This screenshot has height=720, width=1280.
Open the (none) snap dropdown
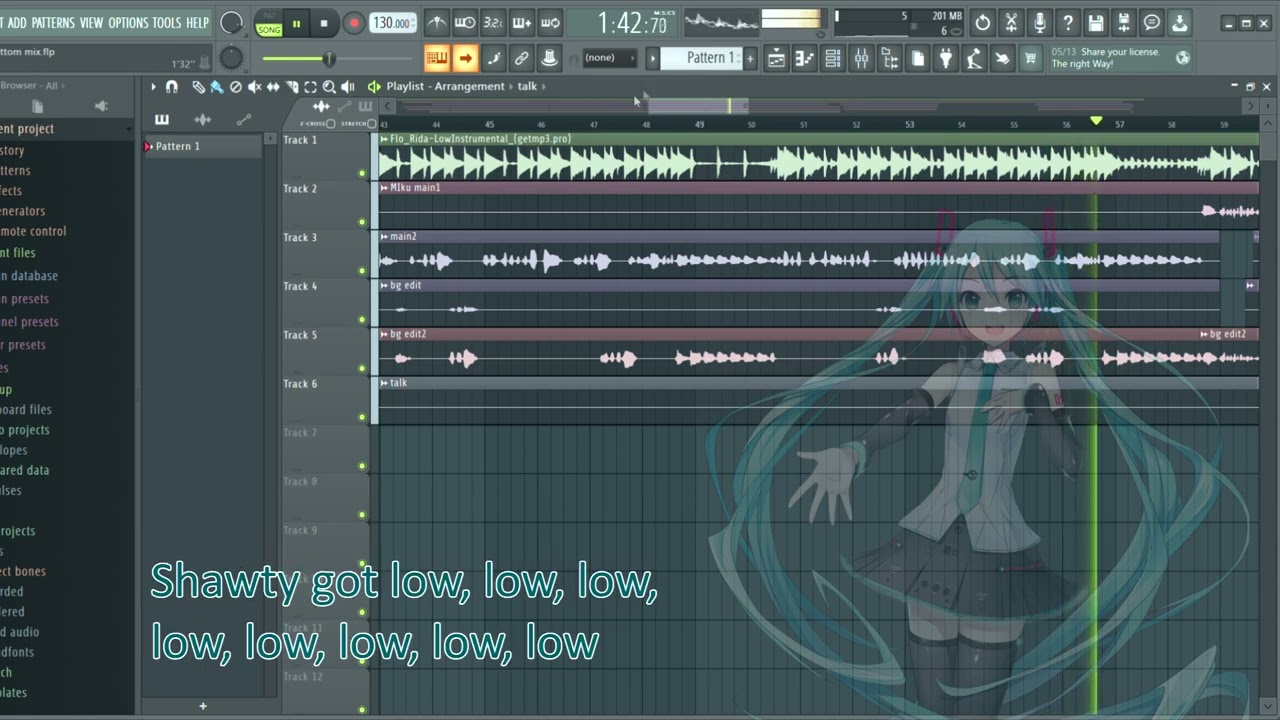pyautogui.click(x=608, y=58)
